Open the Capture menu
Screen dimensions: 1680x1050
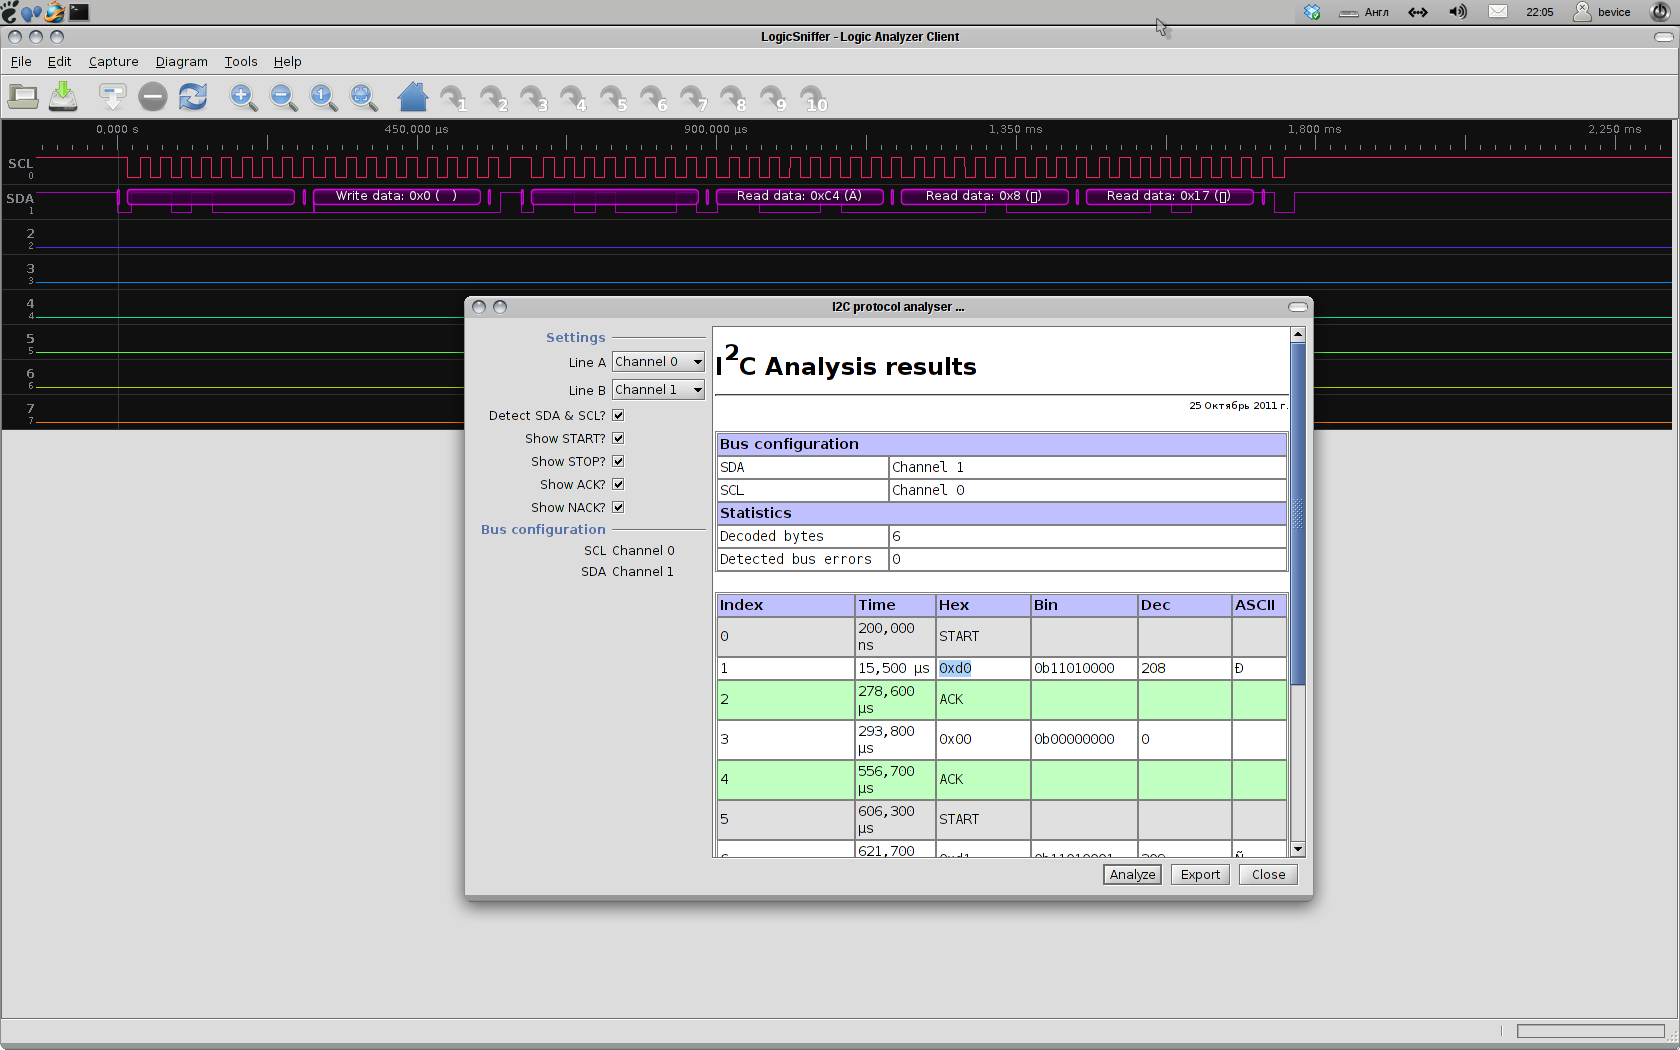point(113,62)
